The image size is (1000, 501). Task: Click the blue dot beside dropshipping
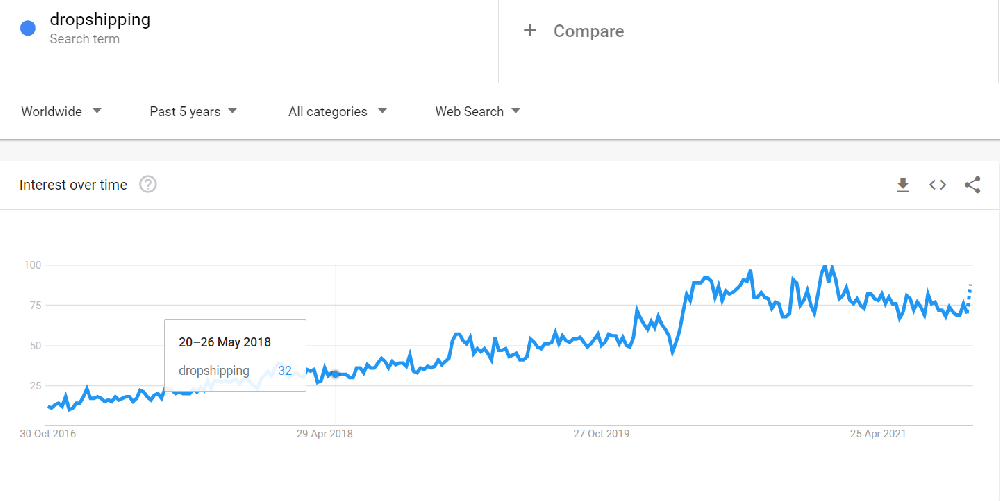[x=27, y=29]
